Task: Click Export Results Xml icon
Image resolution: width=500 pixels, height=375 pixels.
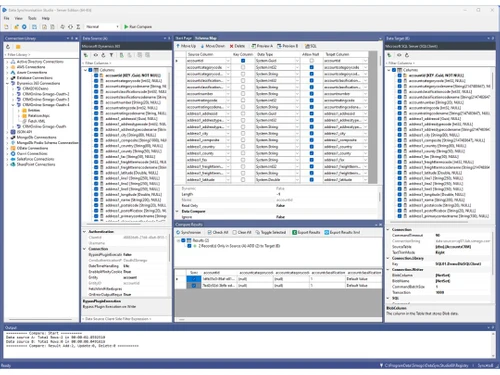Action: pos(327,232)
